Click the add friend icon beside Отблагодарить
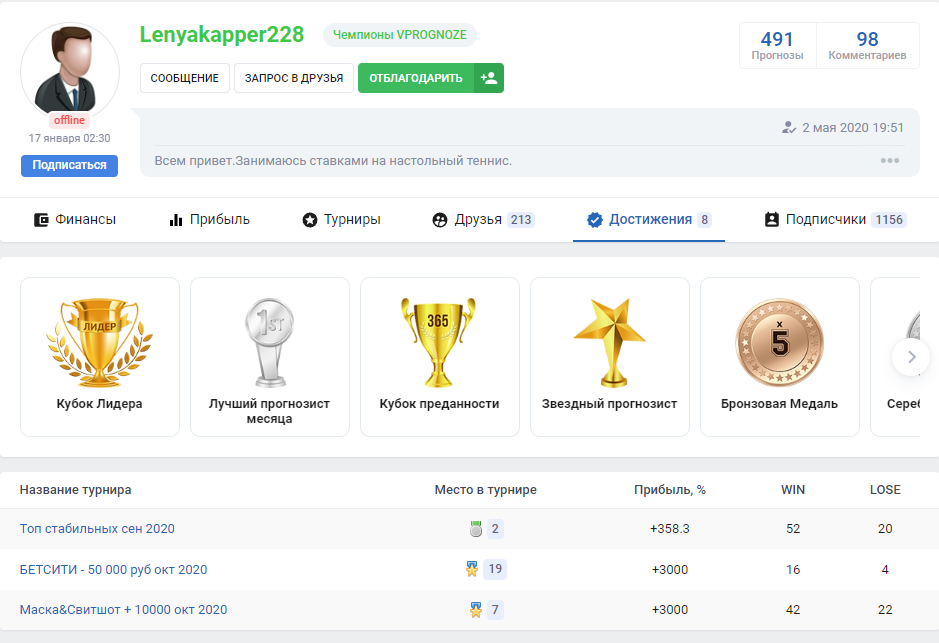The width and height of the screenshot is (939, 643). [488, 77]
